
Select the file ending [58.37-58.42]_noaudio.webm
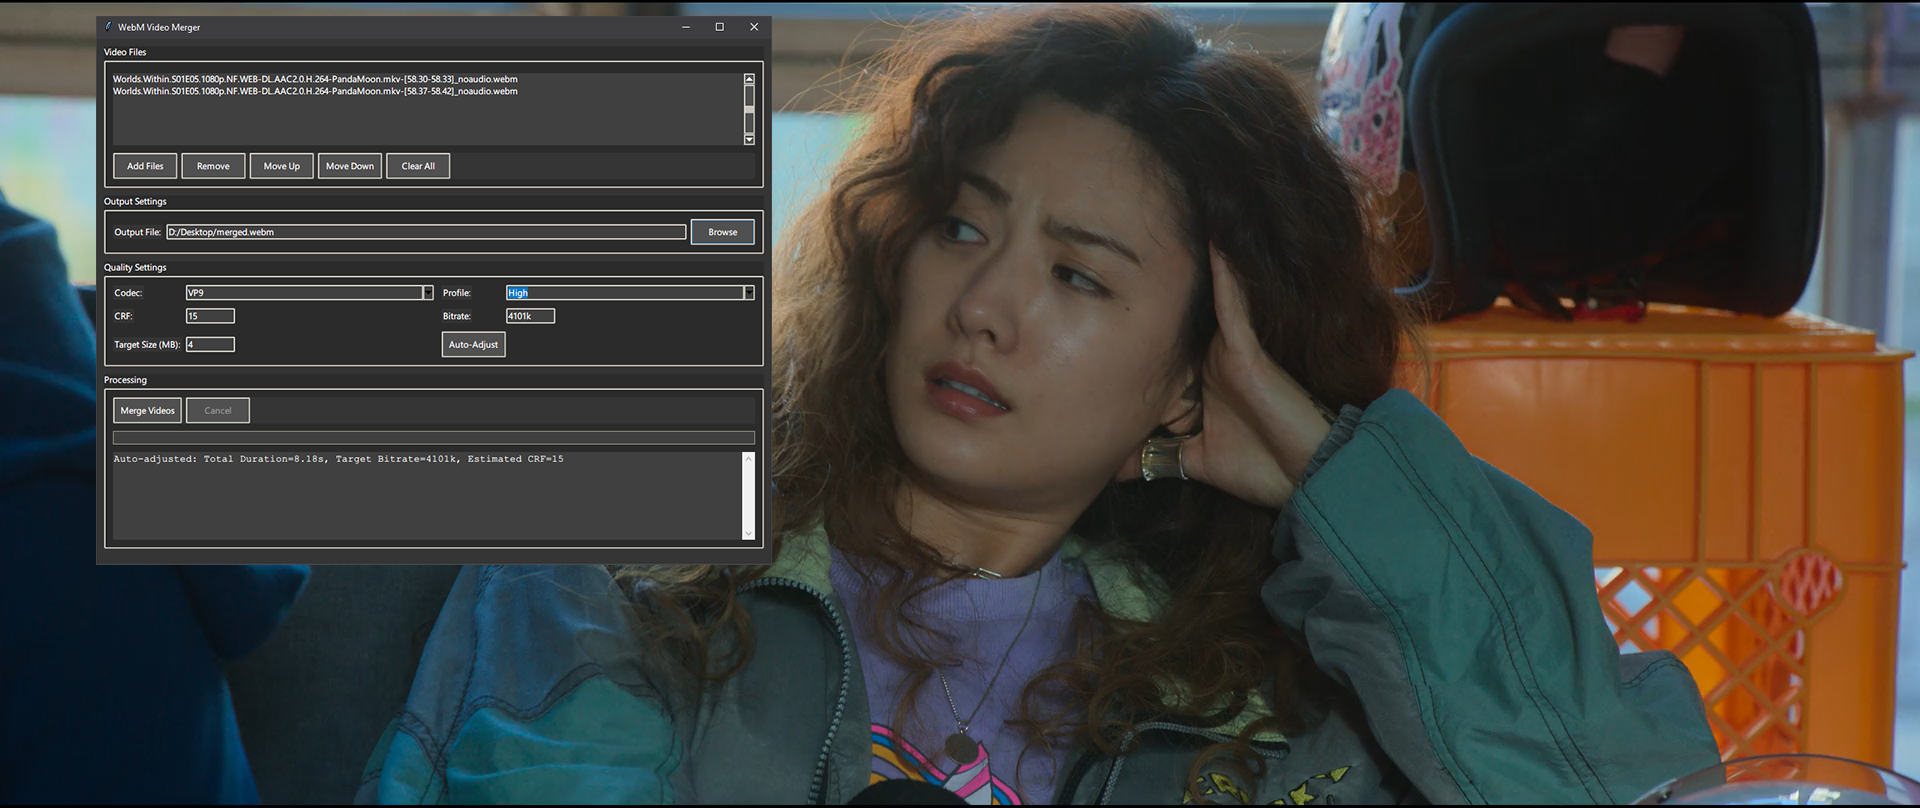click(x=315, y=91)
